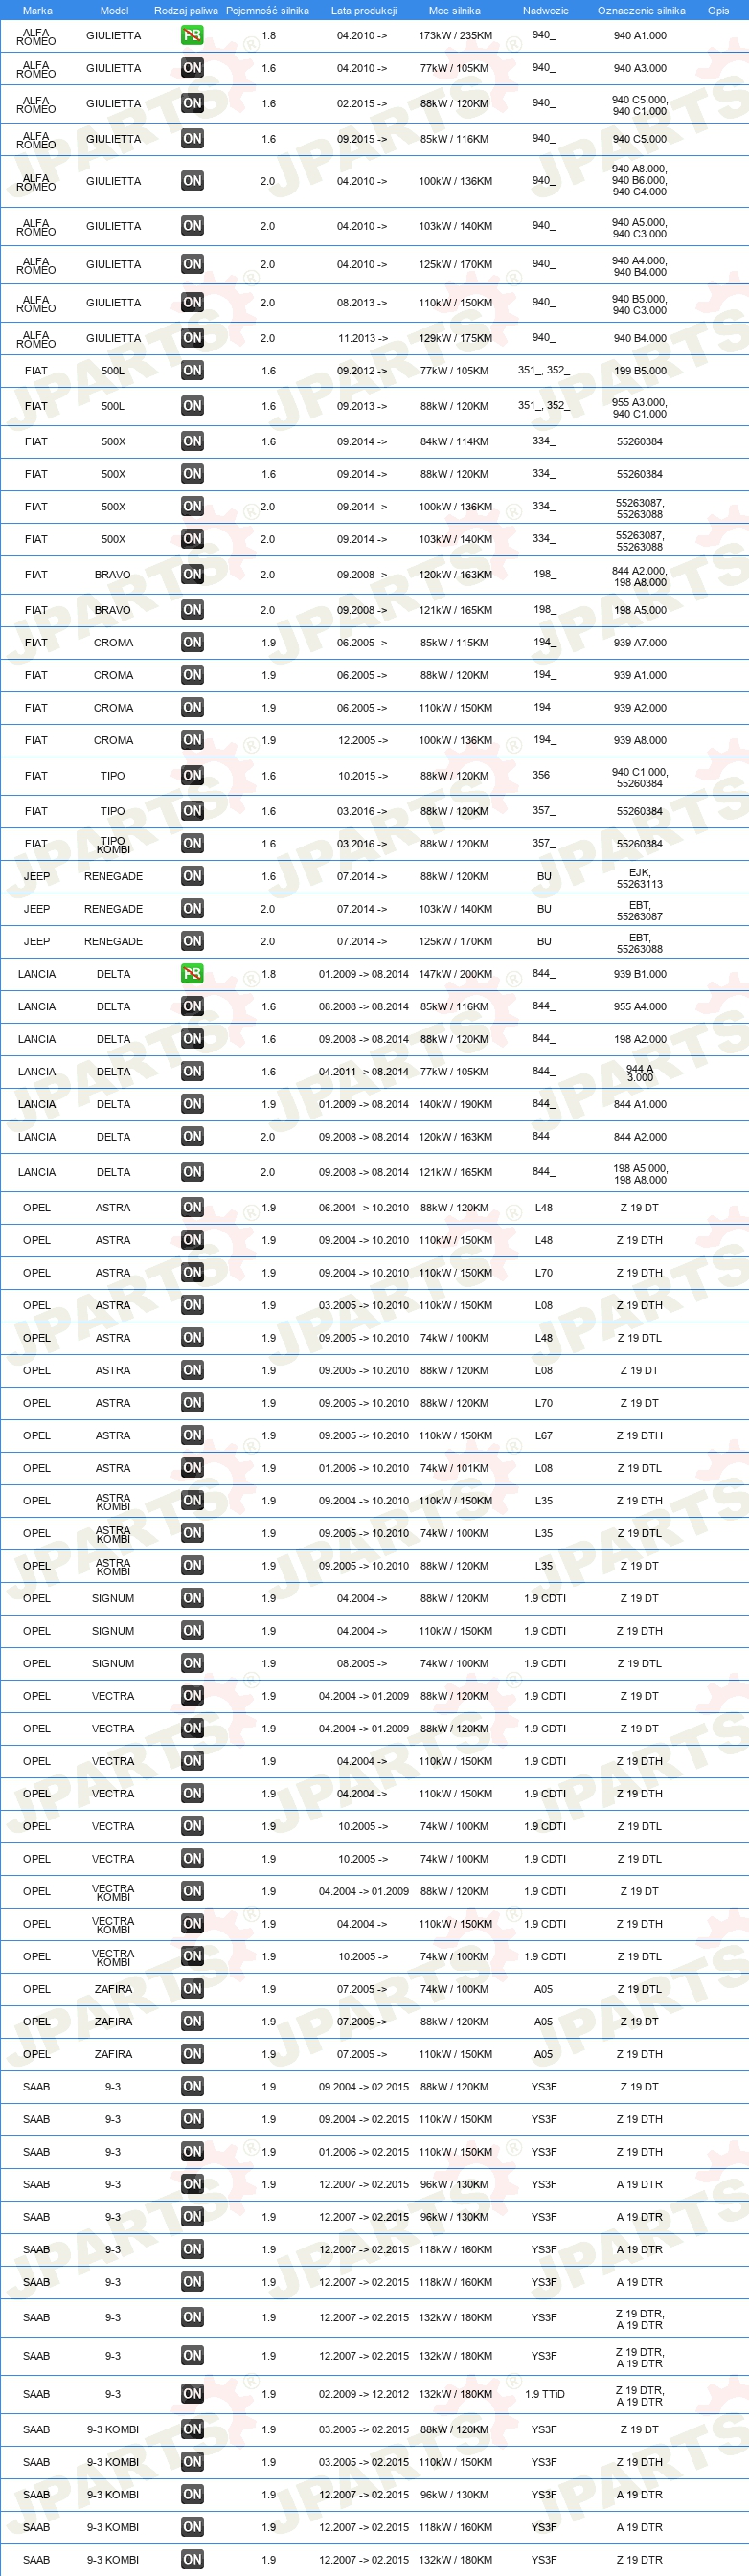
Task: Click the Lata produkcji column header
Action: [364, 11]
